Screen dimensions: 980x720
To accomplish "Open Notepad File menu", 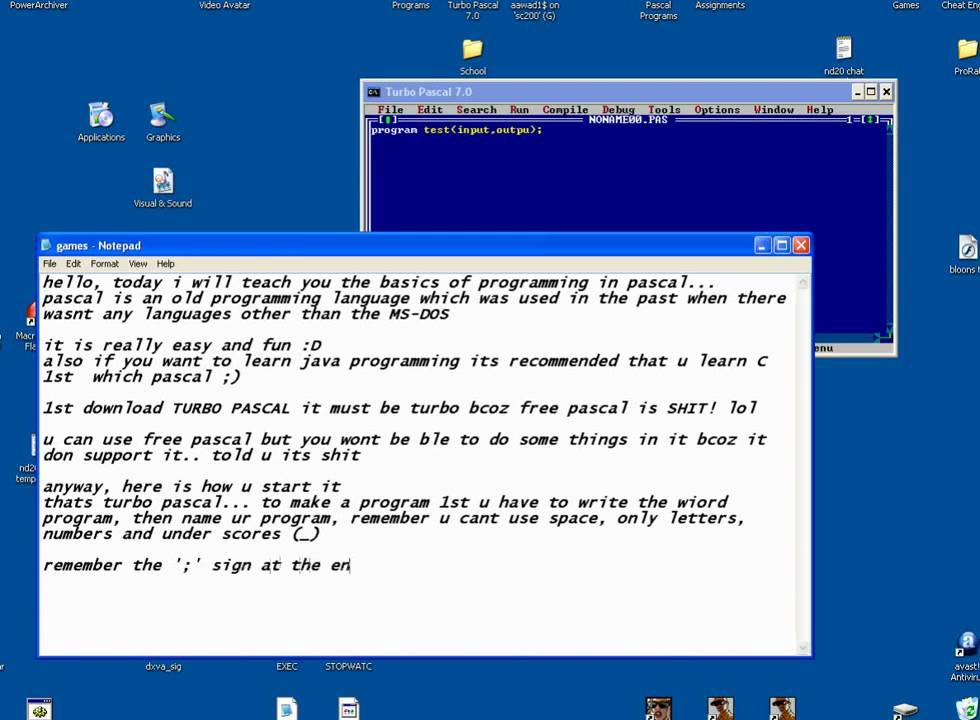I will [49, 264].
